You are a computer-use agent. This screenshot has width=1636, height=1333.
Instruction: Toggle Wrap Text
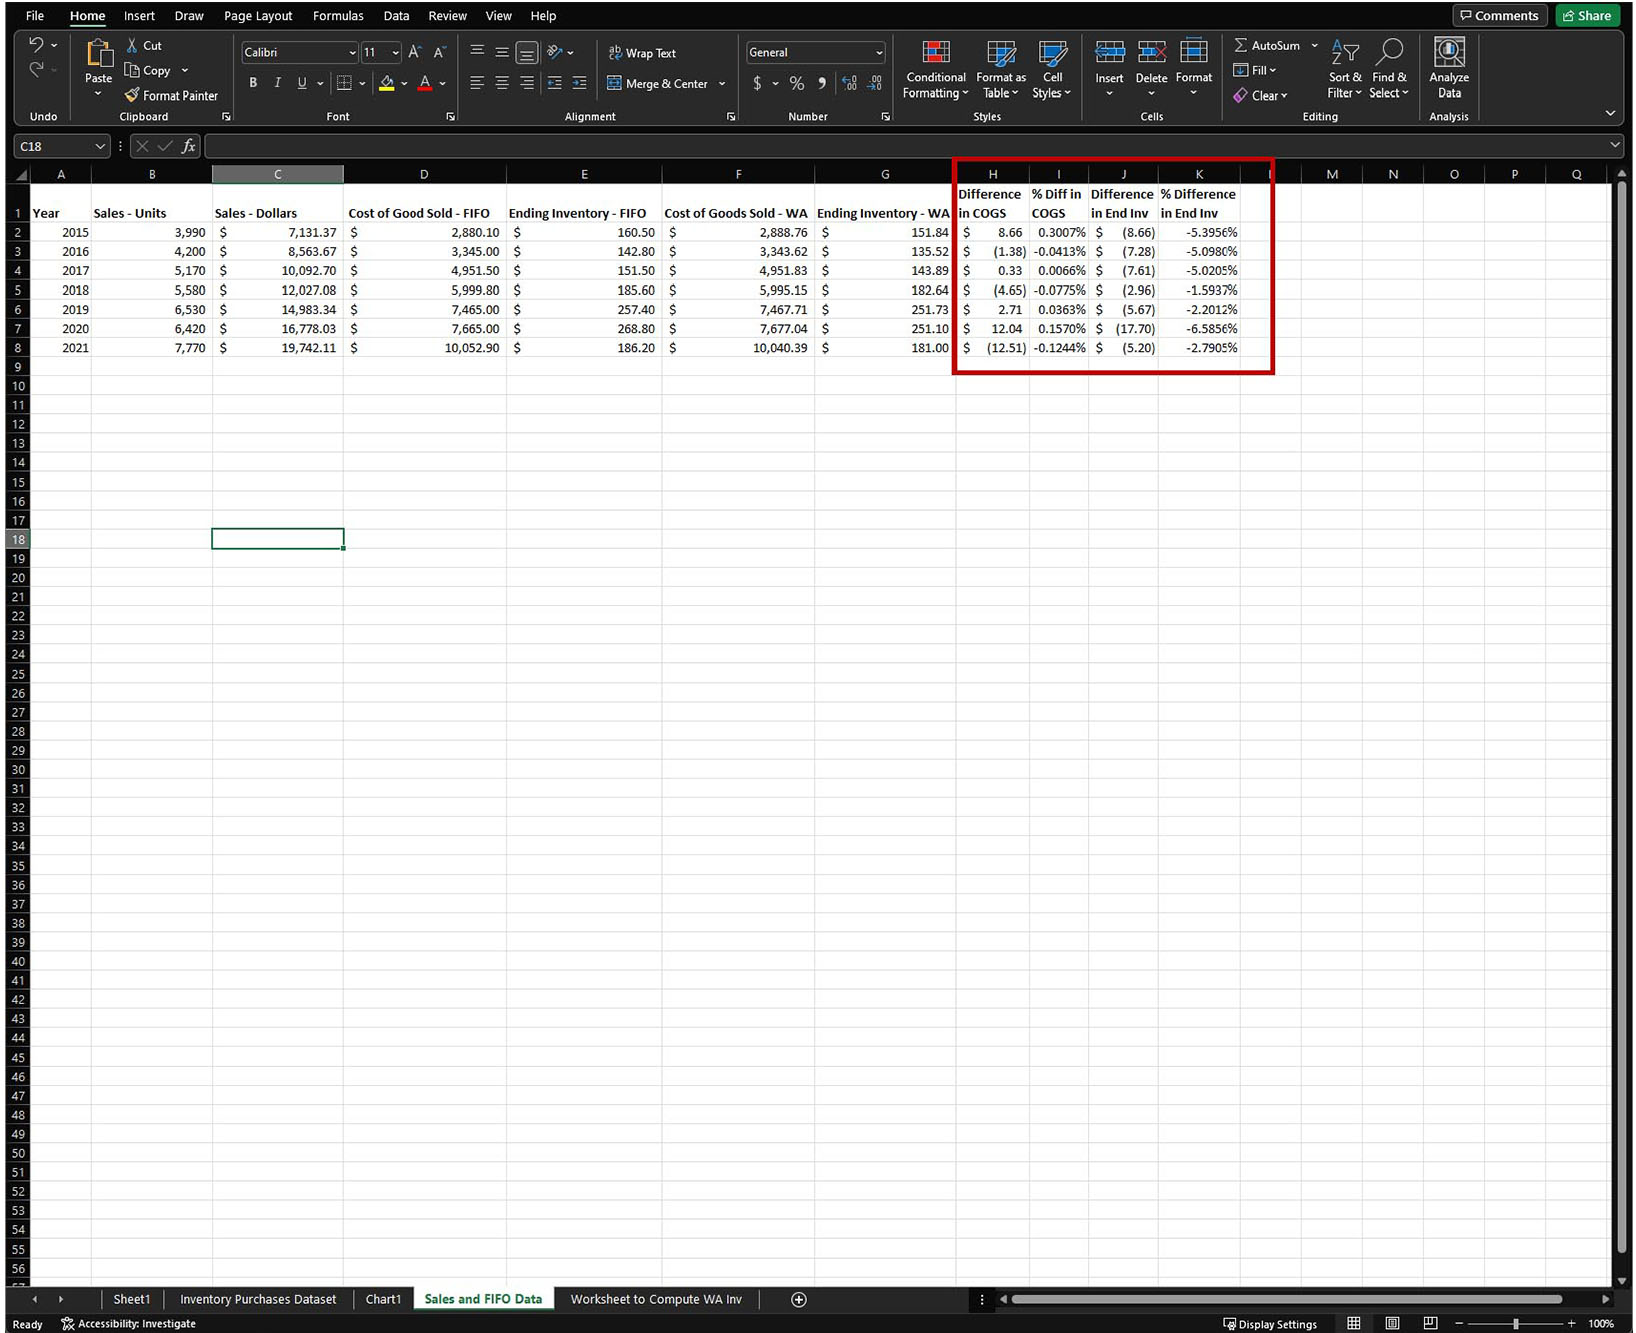point(642,53)
